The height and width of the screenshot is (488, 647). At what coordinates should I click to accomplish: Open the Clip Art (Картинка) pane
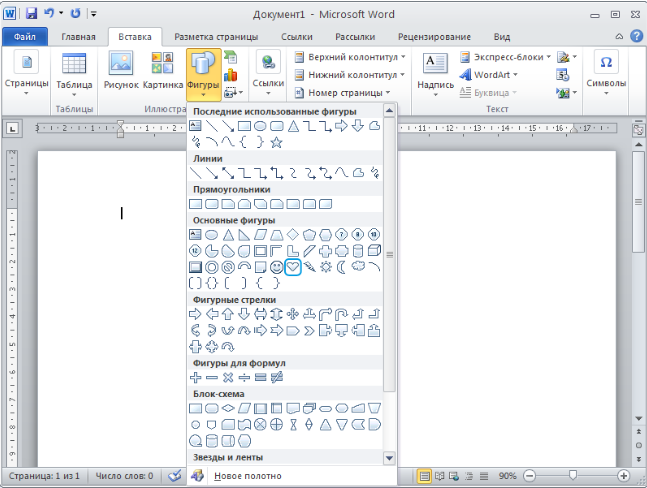point(163,70)
